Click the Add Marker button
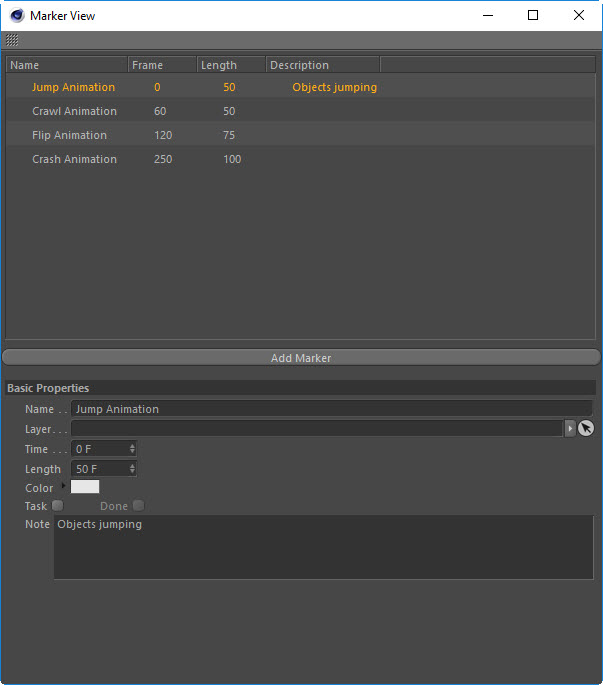 coord(301,357)
